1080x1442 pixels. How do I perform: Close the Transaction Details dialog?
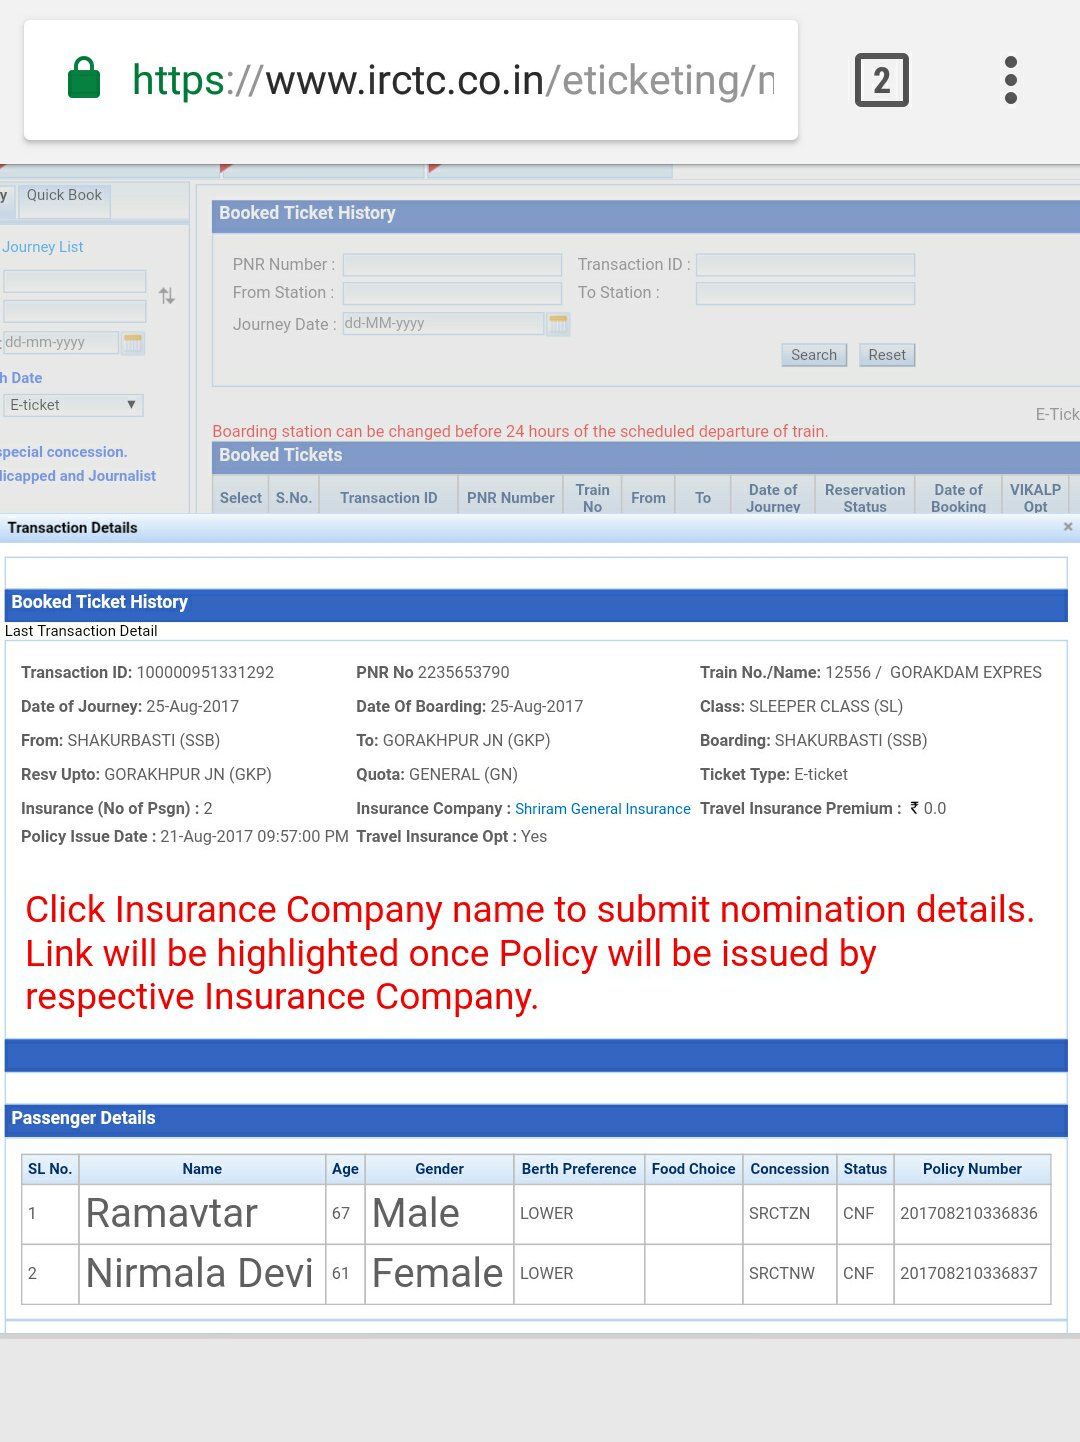click(x=1068, y=527)
